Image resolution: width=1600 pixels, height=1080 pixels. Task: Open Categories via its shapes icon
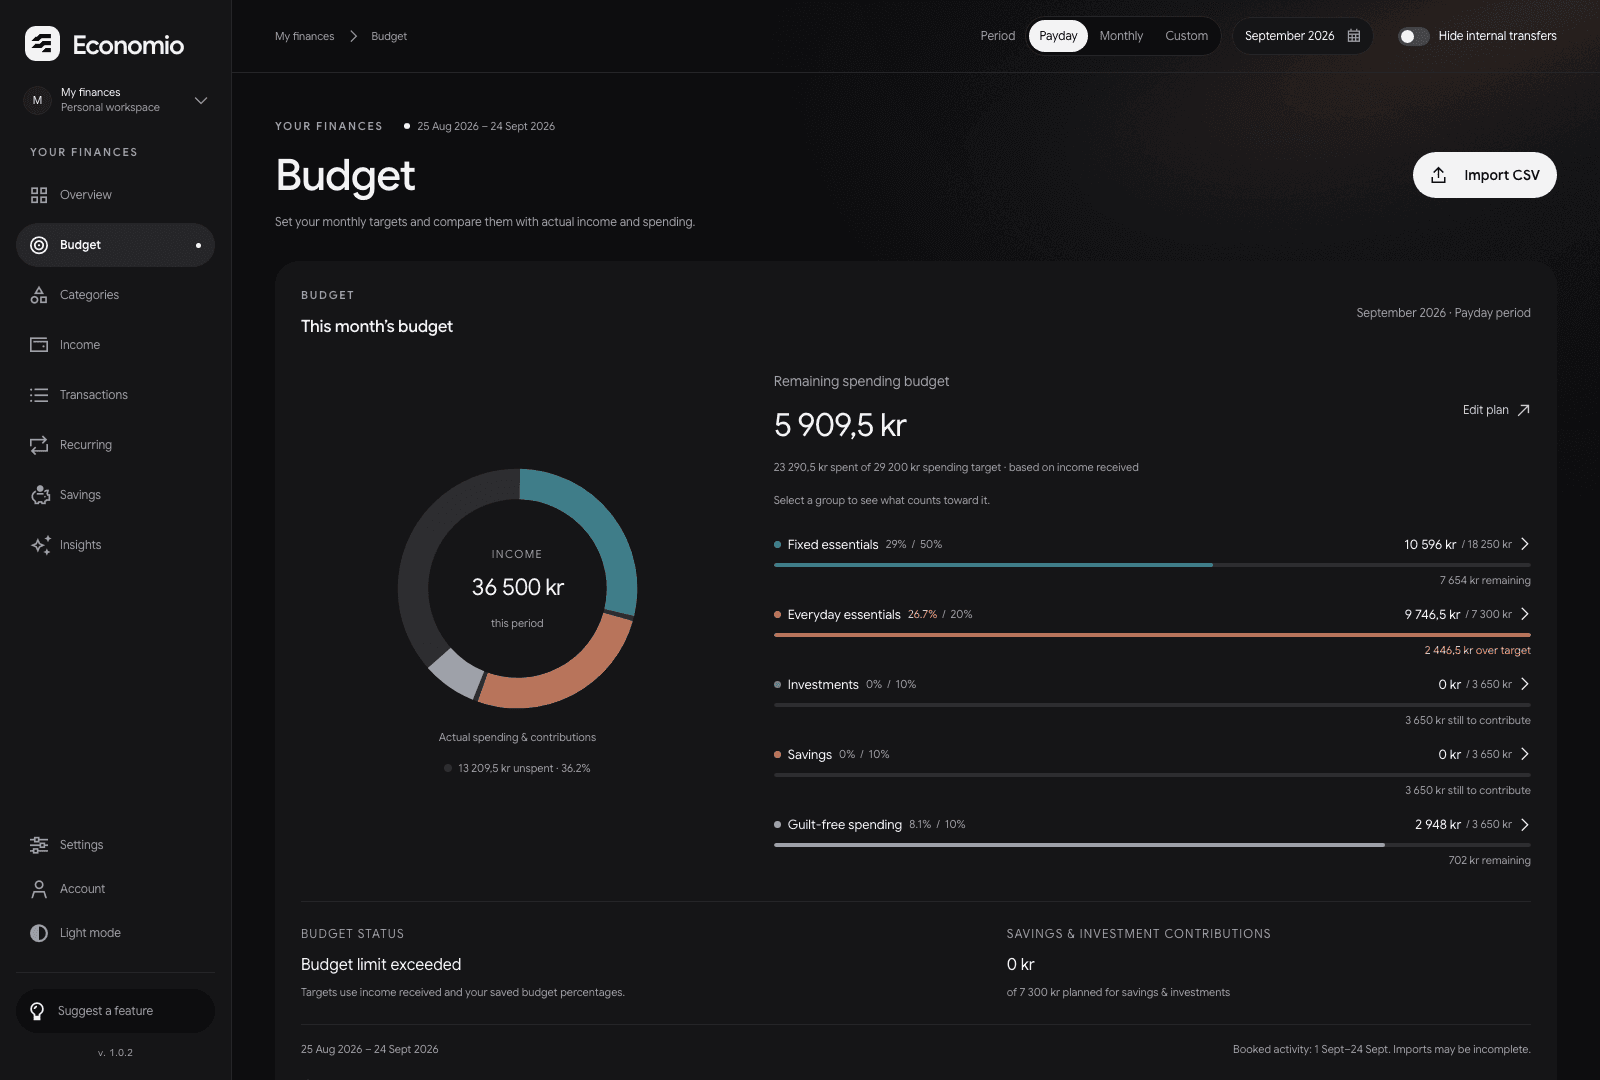(39, 295)
